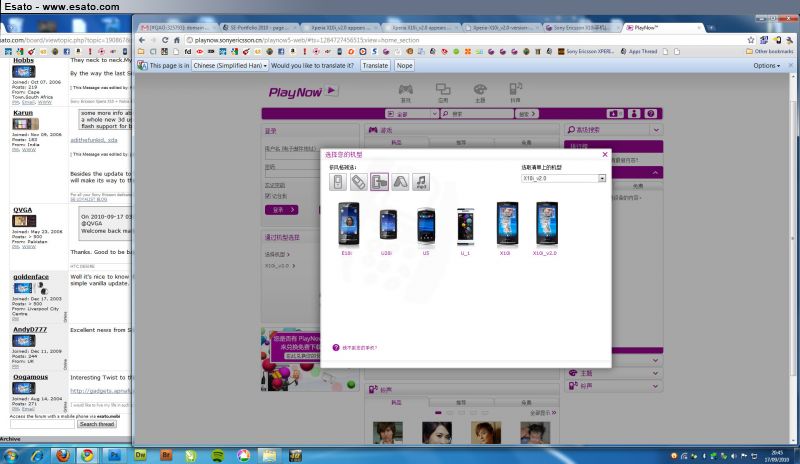Switch to the PlayNow tab
This screenshot has height=464, width=800.
coord(663,28)
